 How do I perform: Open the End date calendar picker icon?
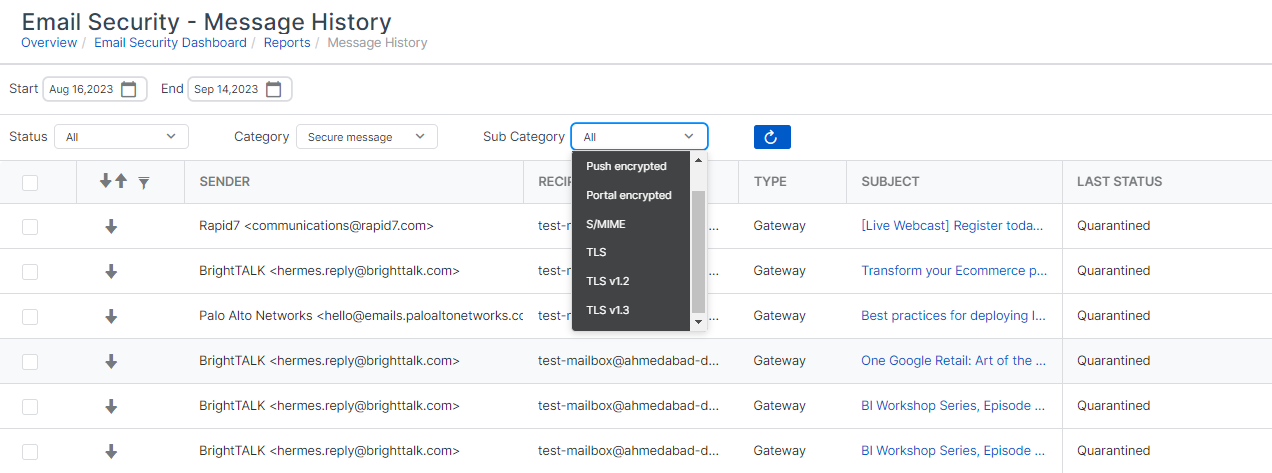tap(273, 89)
